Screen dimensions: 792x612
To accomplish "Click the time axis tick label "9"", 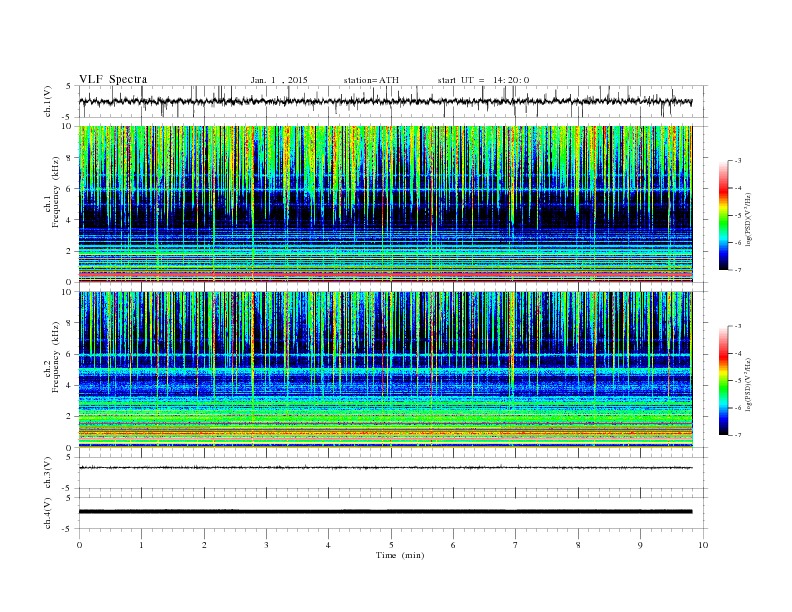I will coord(640,545).
